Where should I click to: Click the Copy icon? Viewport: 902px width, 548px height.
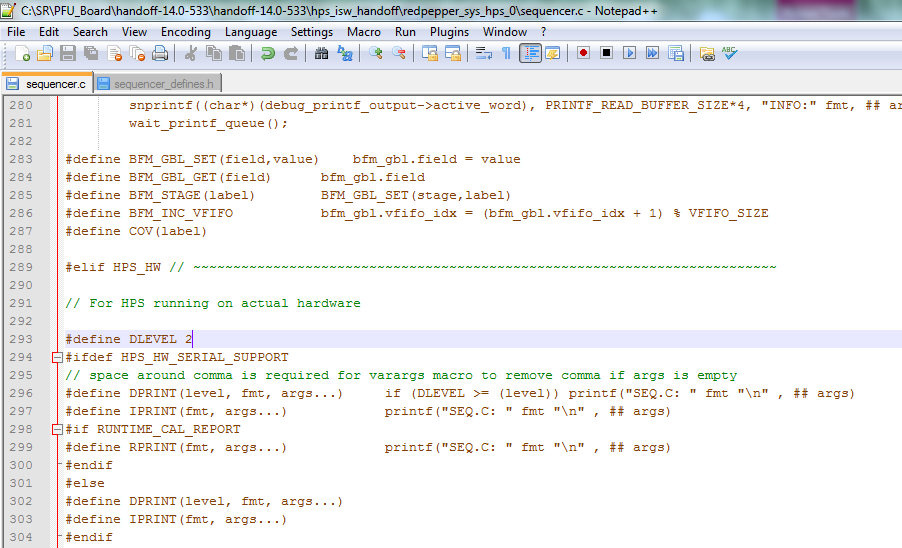pos(214,53)
